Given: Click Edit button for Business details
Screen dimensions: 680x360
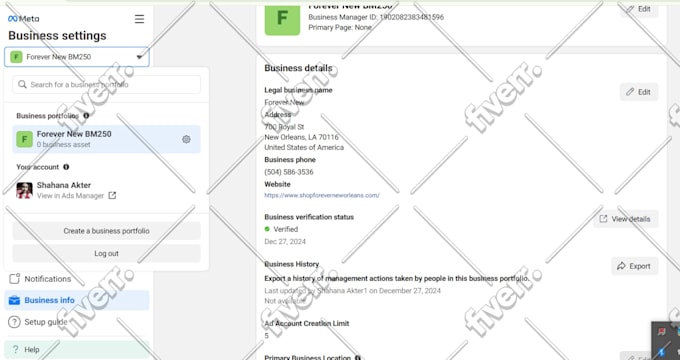Looking at the screenshot, I should (639, 92).
